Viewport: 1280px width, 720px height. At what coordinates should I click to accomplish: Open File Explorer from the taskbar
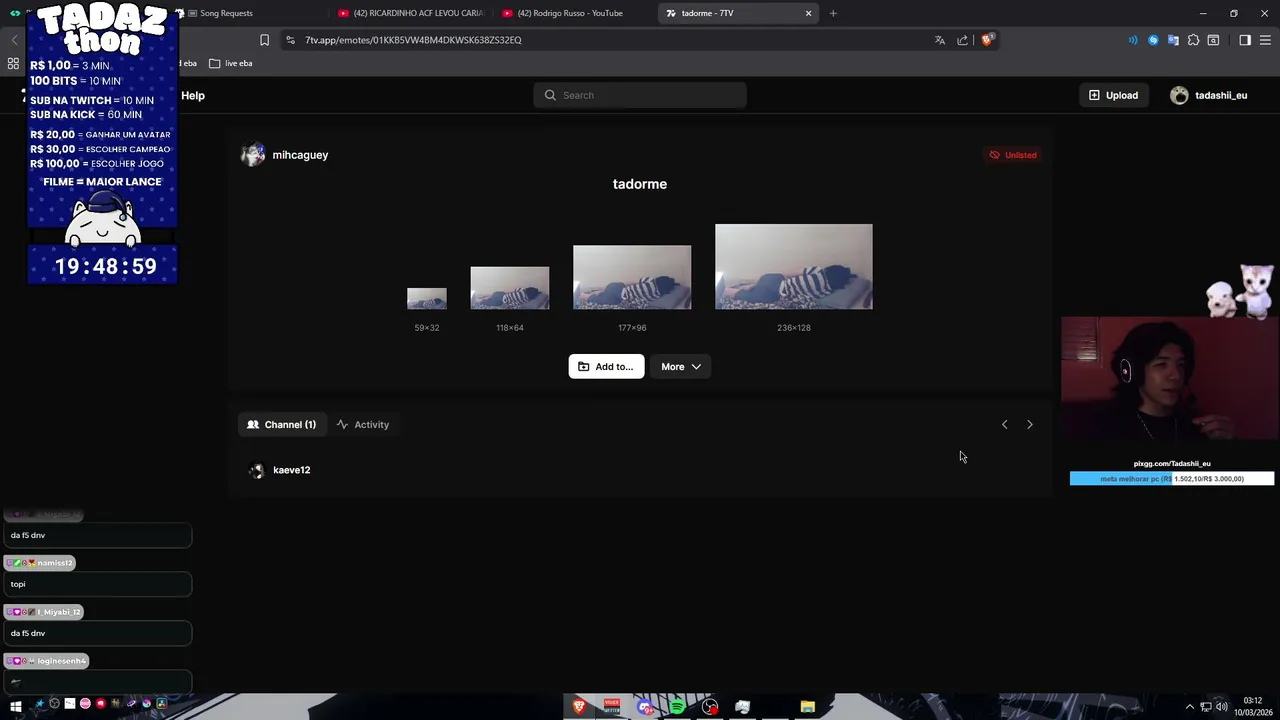[x=807, y=706]
